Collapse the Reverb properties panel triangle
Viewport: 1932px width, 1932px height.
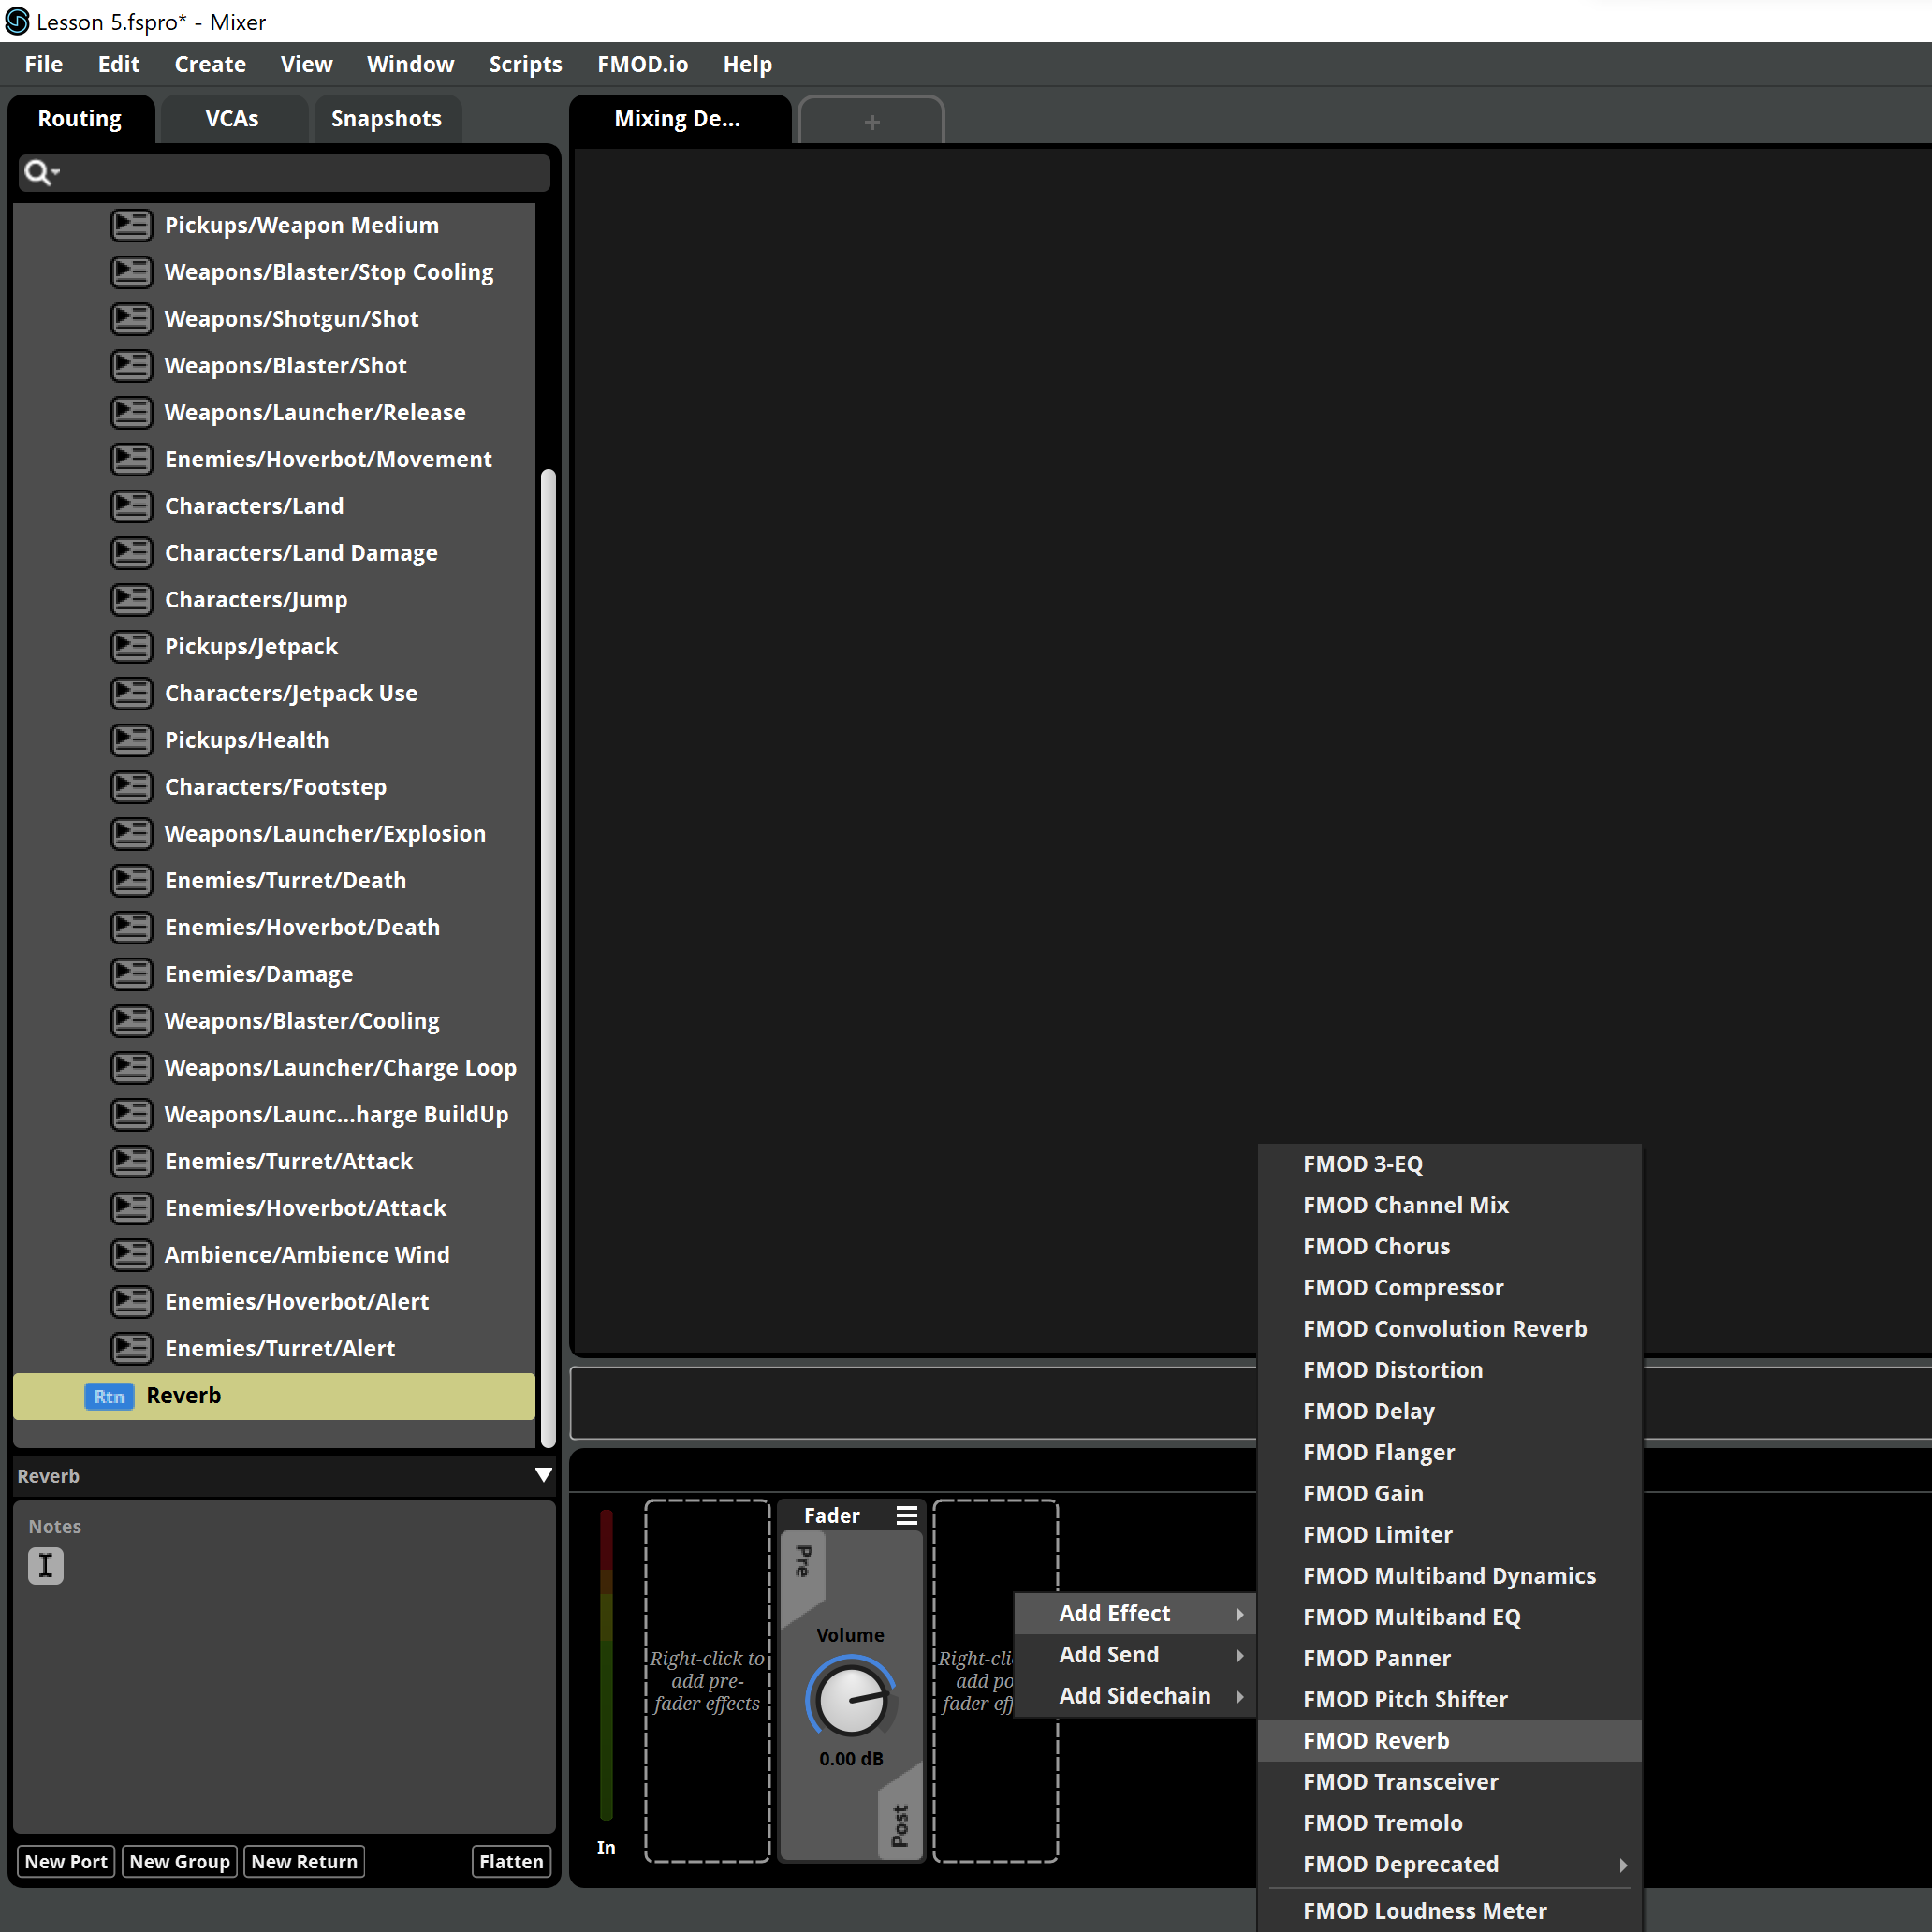(543, 1475)
